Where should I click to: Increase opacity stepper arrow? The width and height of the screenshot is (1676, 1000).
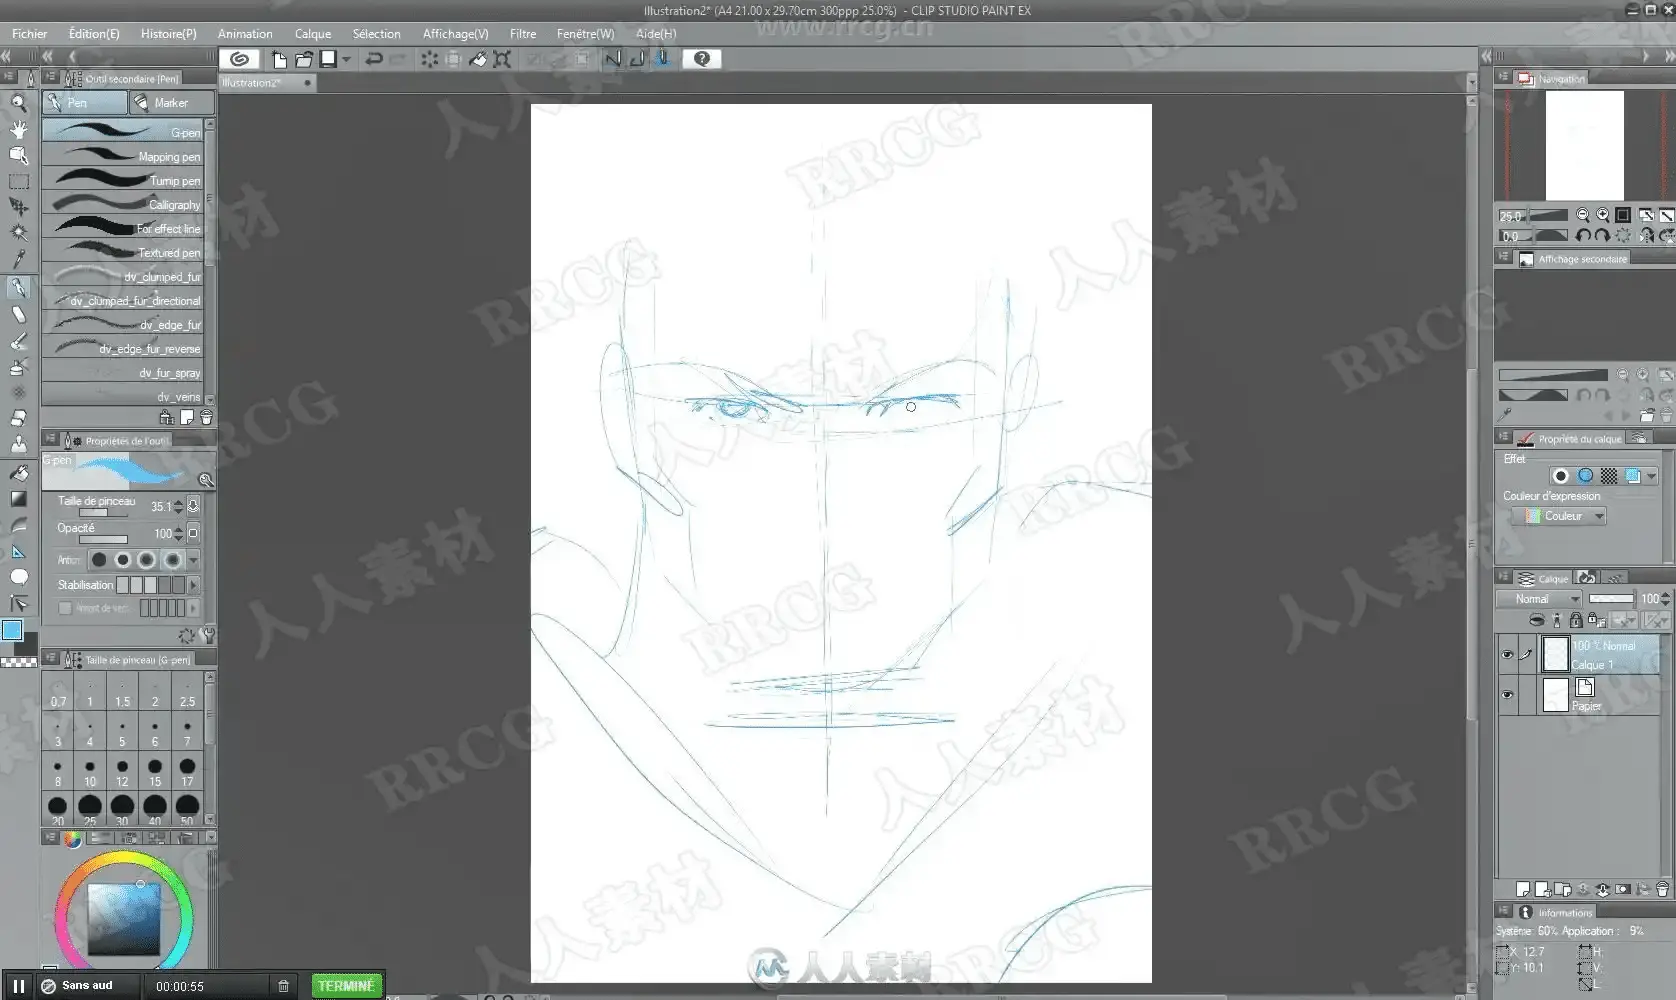pyautogui.click(x=178, y=529)
